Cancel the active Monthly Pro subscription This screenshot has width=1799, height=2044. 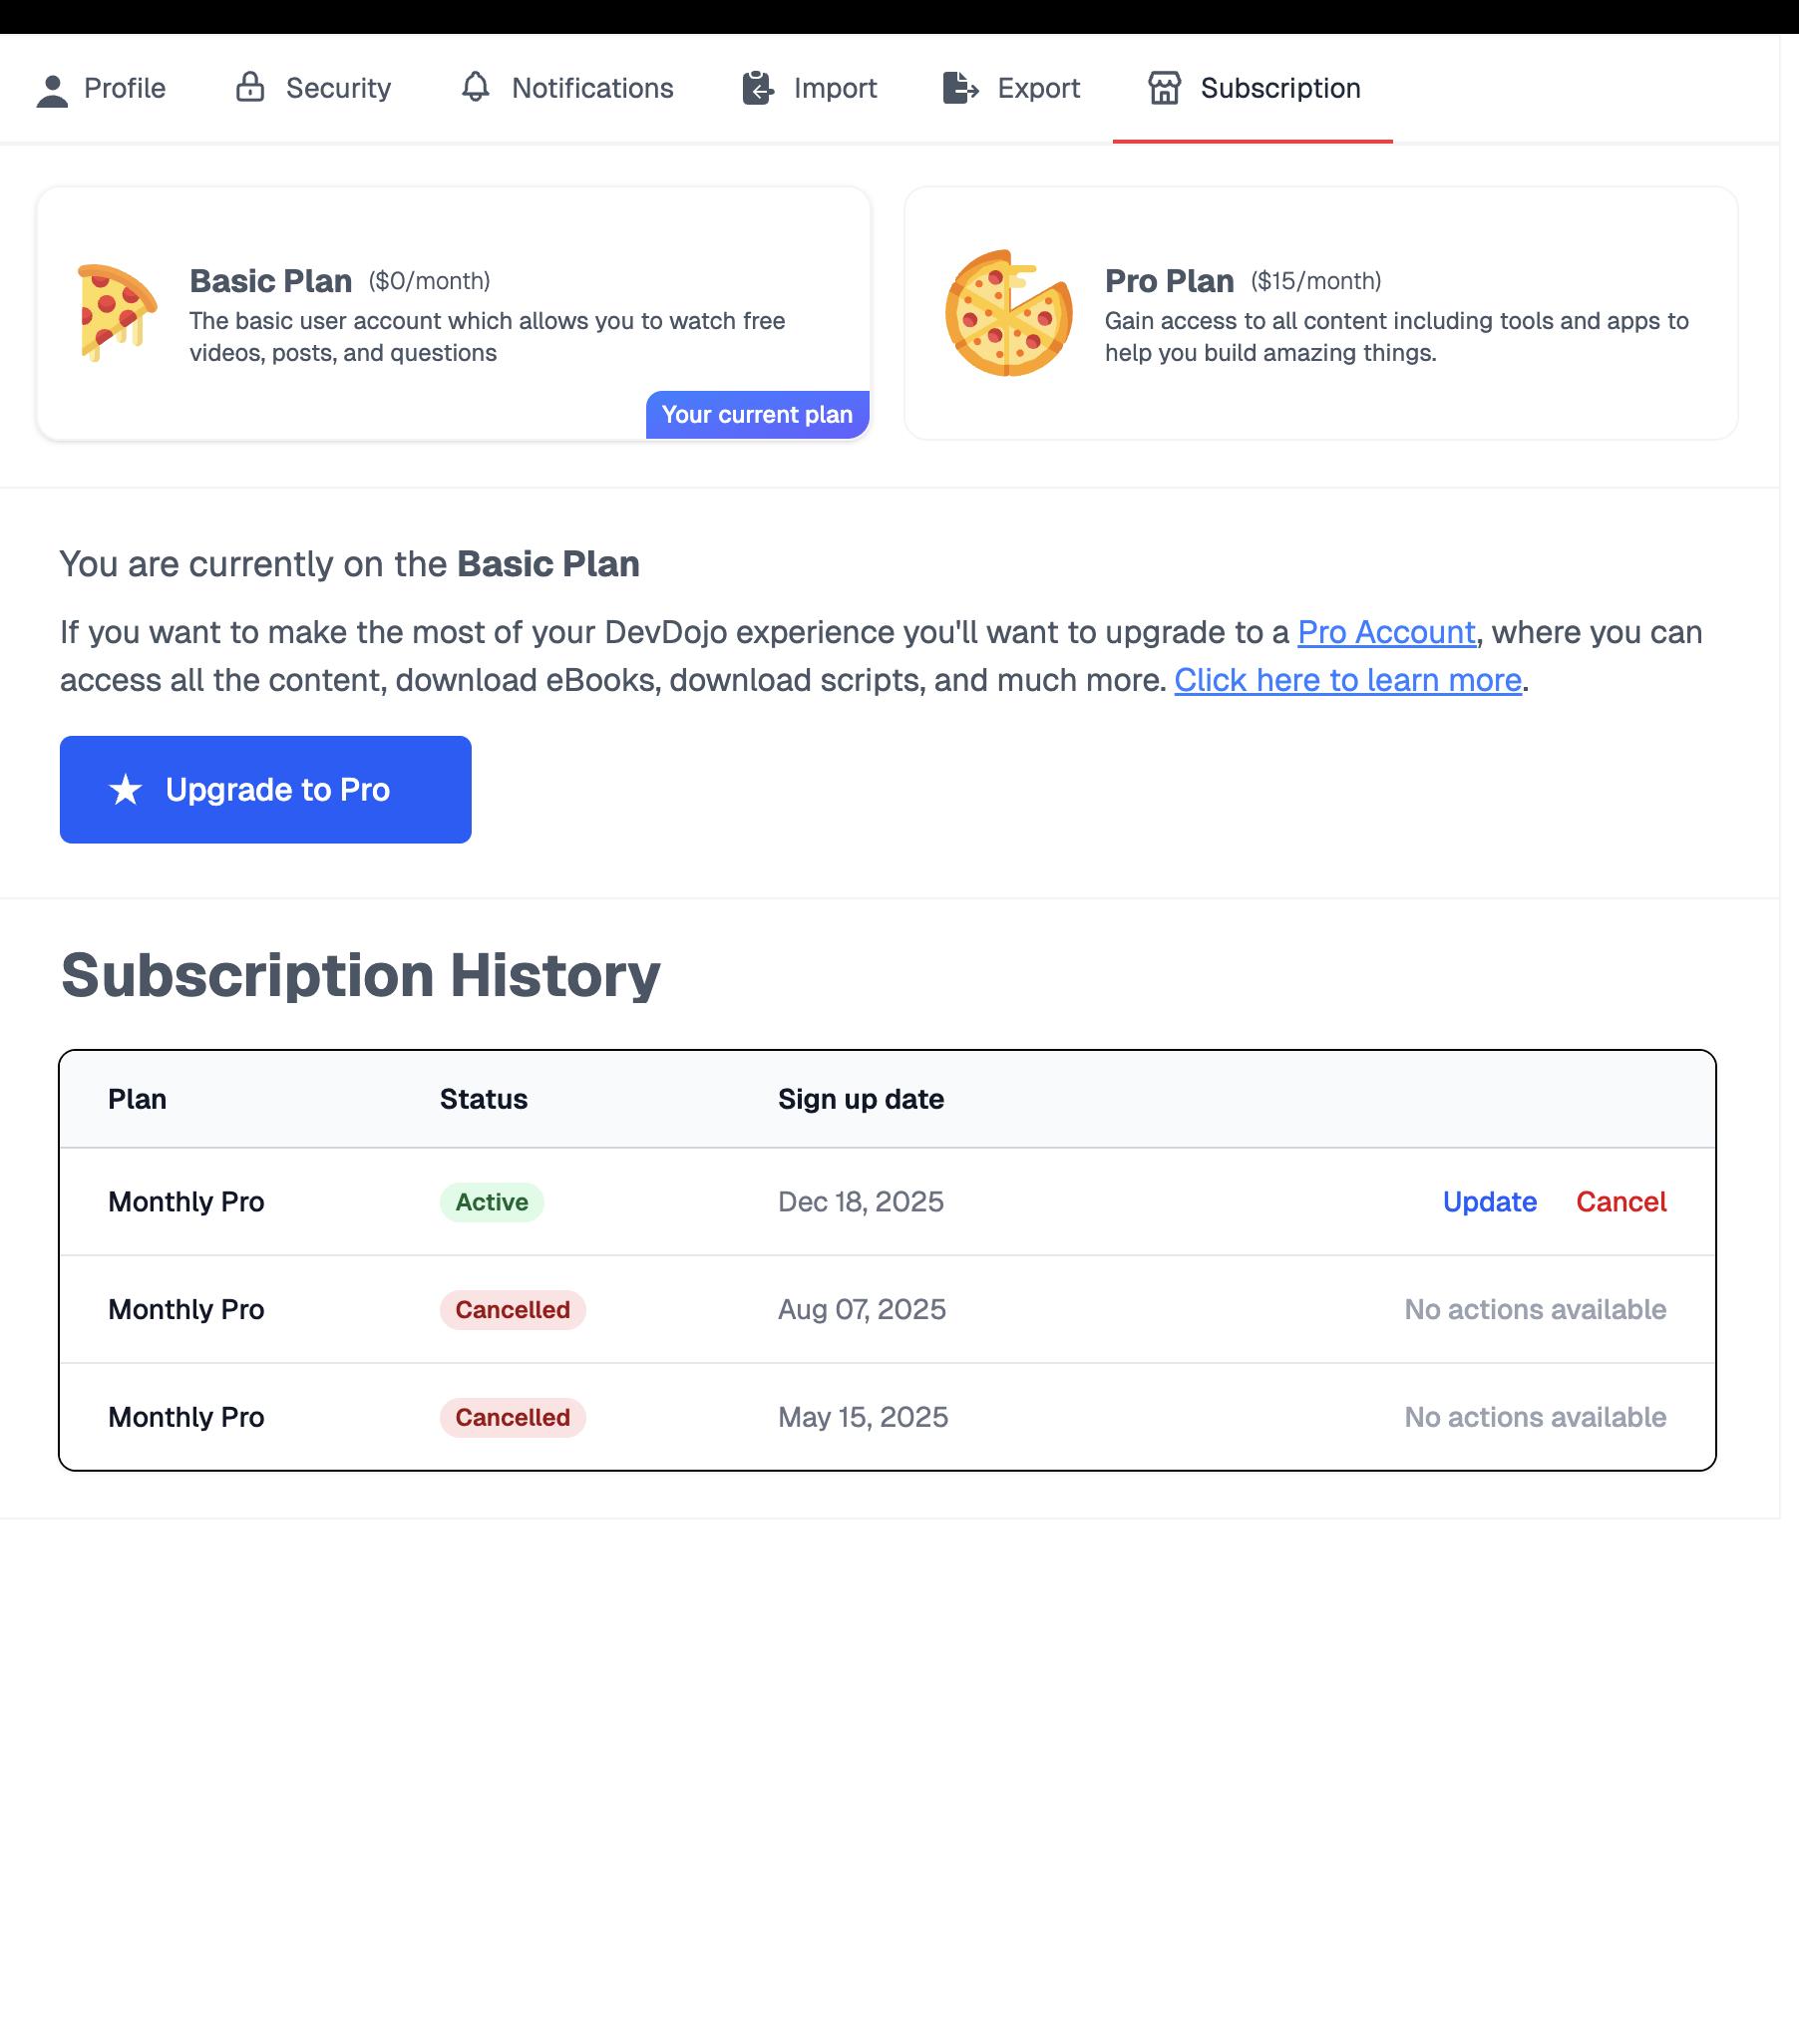(x=1621, y=1202)
